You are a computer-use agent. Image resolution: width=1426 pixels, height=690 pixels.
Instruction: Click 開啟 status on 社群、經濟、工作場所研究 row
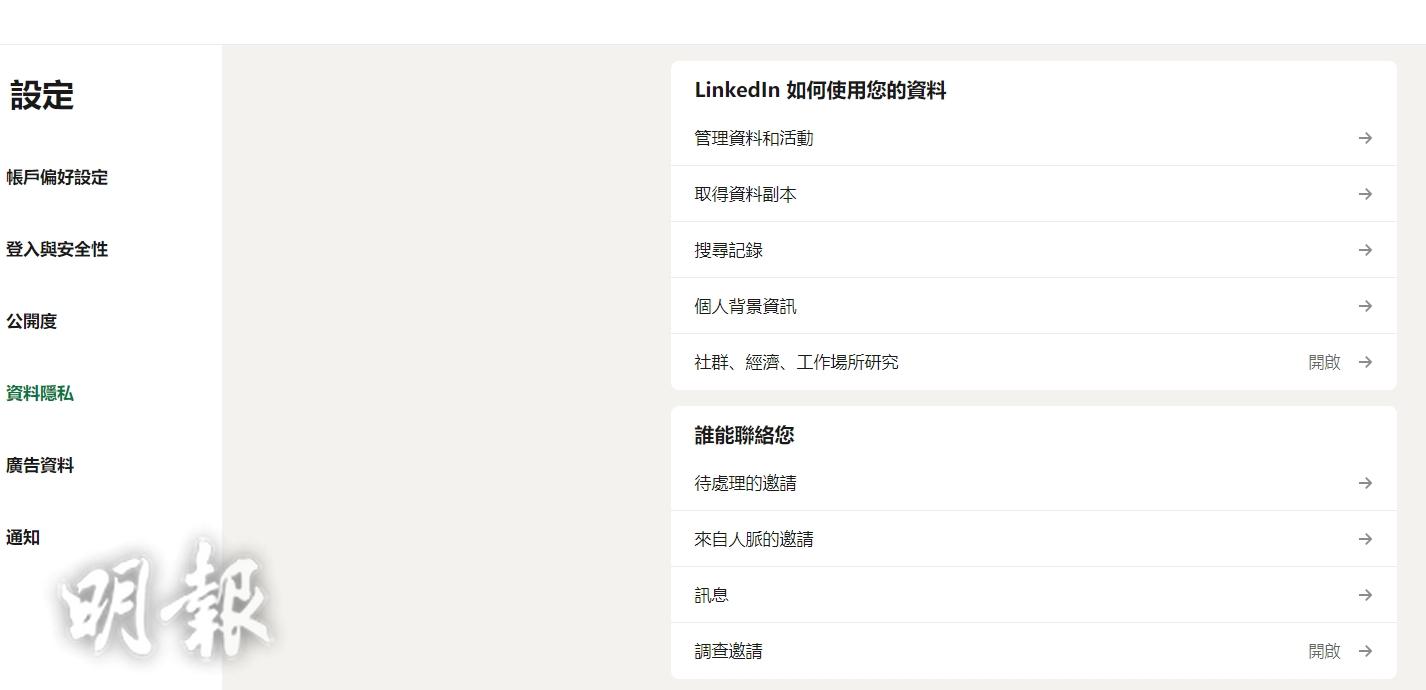1324,362
